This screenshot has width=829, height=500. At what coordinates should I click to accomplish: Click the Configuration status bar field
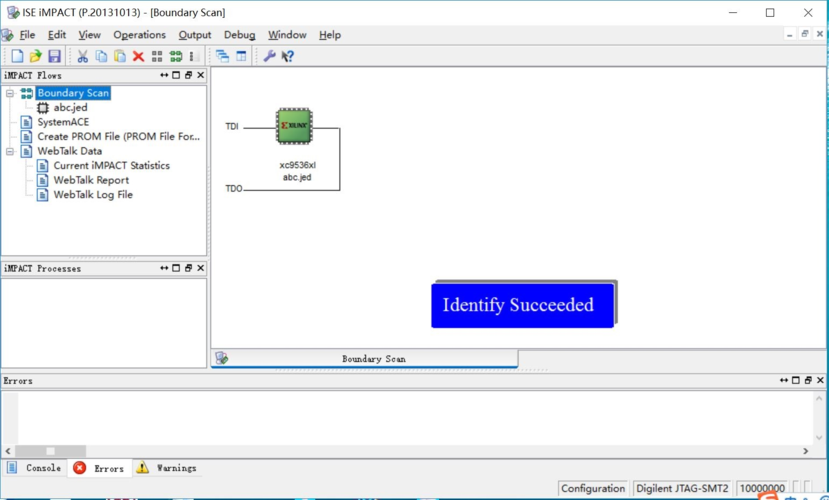tap(593, 488)
